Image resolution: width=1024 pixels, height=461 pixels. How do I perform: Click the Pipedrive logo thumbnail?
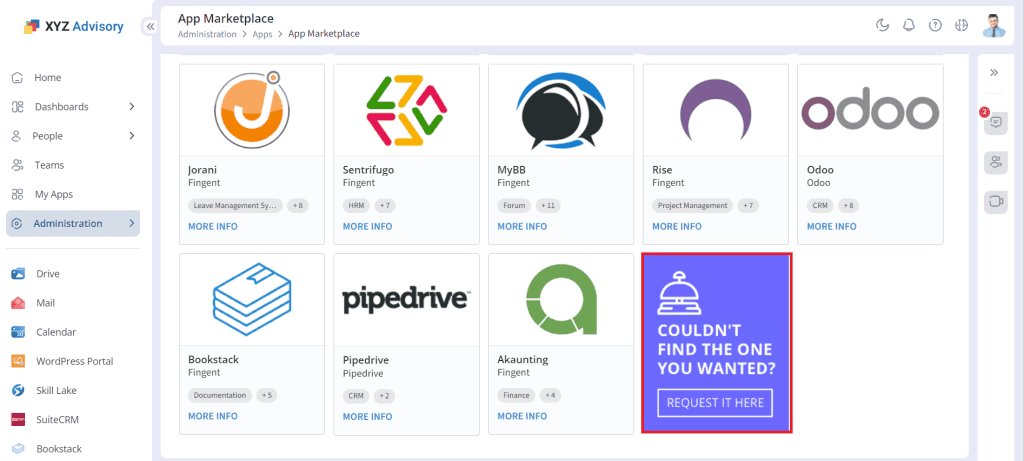pyautogui.click(x=406, y=299)
